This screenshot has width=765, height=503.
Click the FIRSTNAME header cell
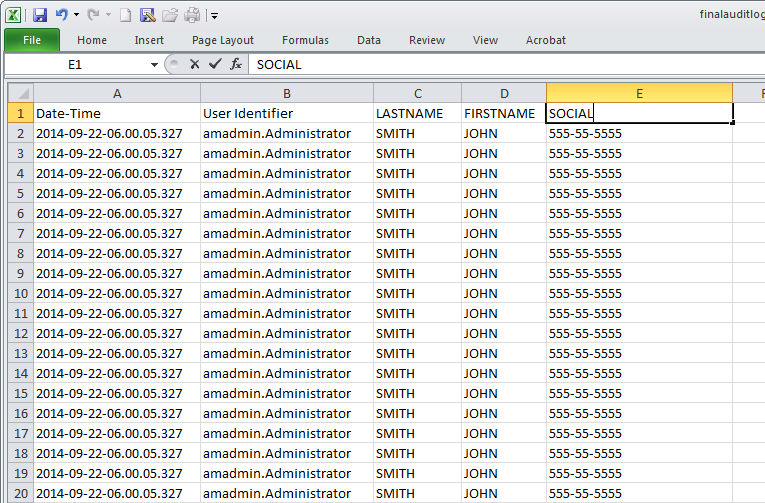click(504, 113)
